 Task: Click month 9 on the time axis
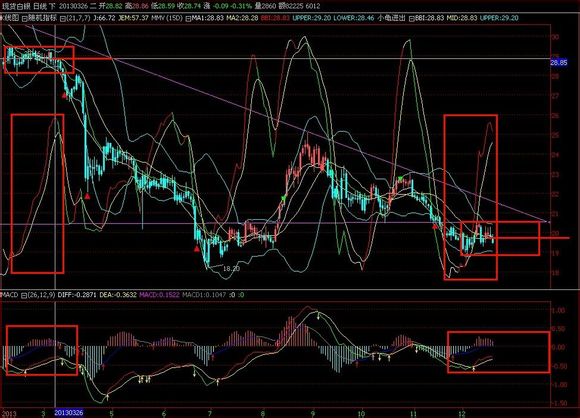pyautogui.click(x=313, y=413)
